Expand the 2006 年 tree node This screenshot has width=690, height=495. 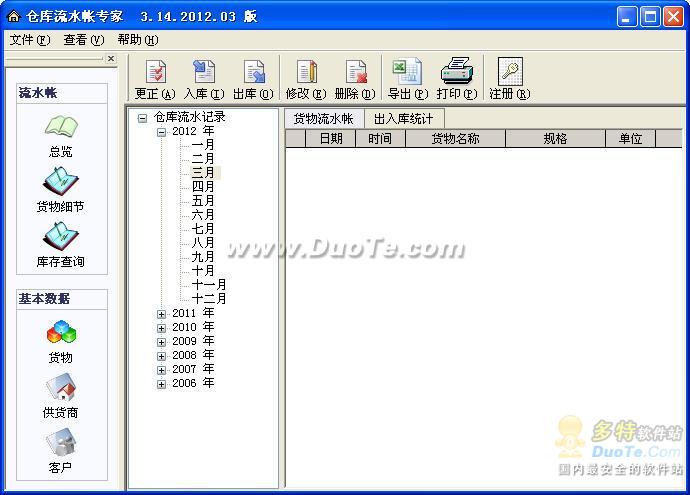click(161, 385)
